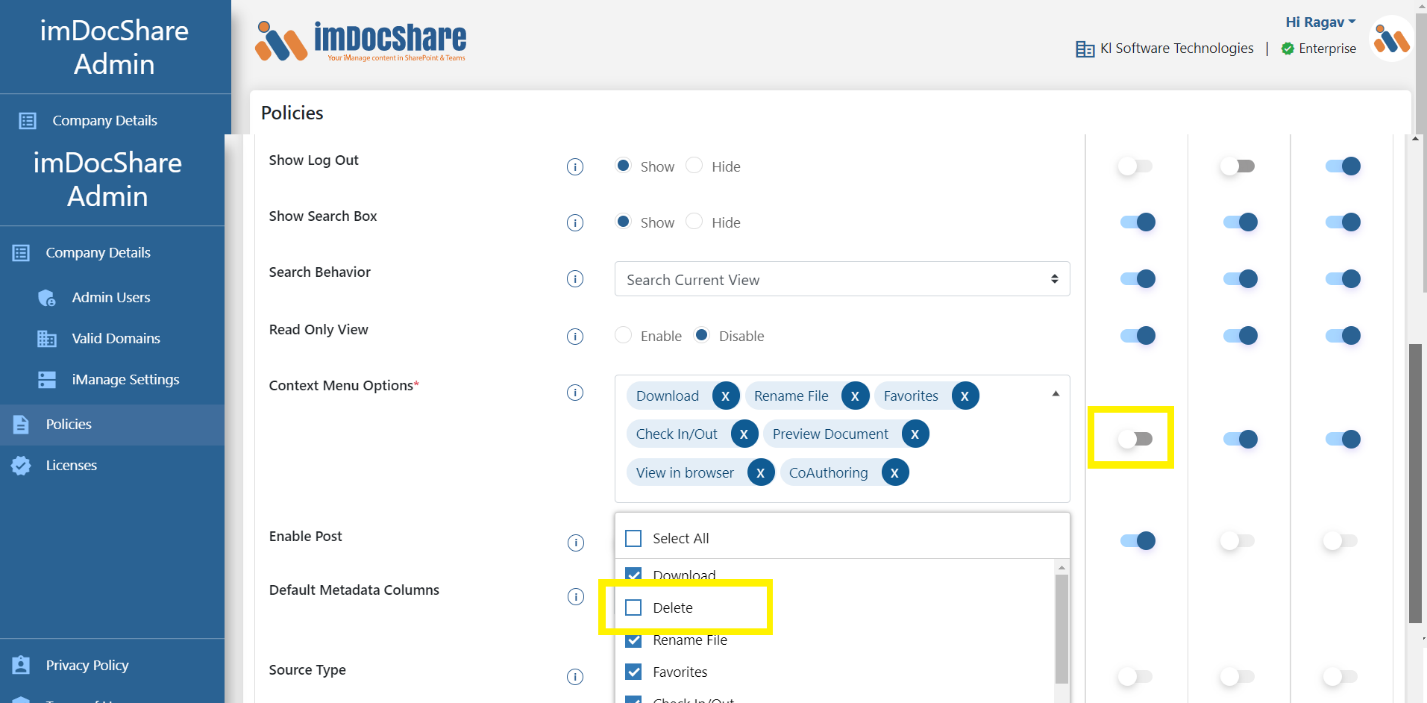
Task: Collapse the Context Menu Options list arrow
Action: click(x=1055, y=394)
